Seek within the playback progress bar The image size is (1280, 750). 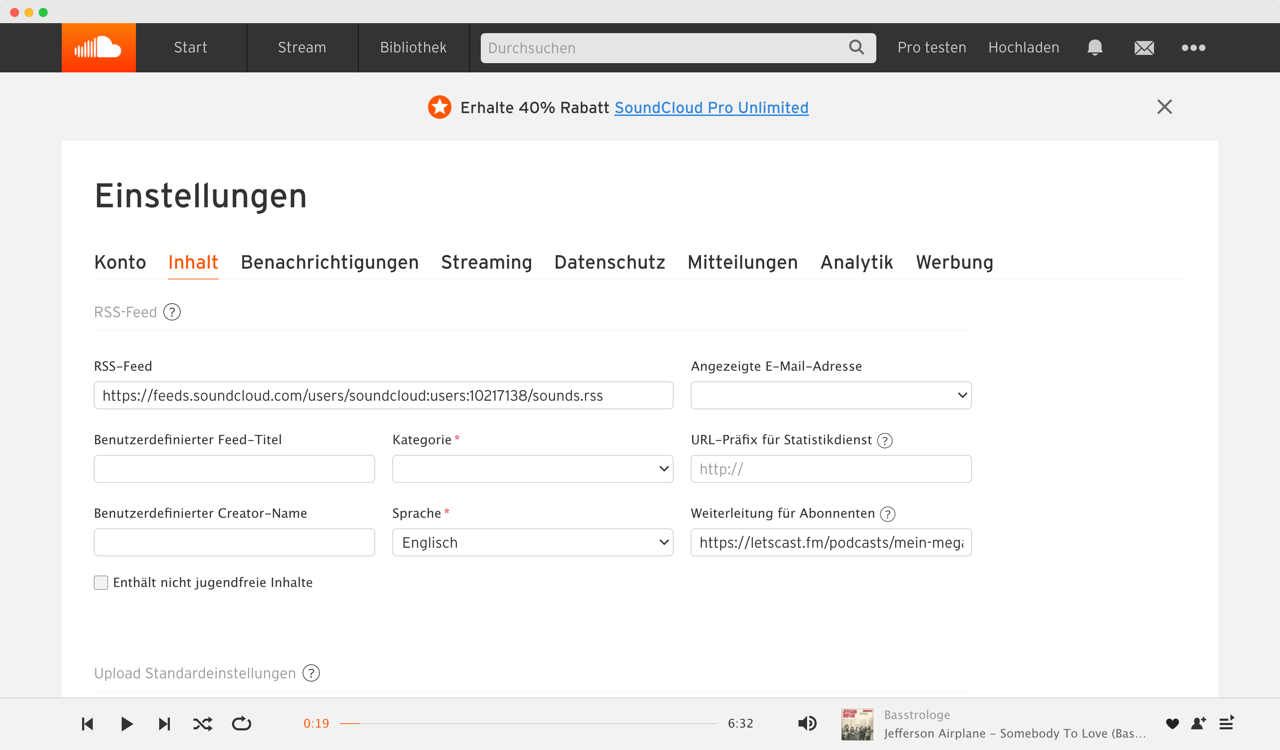coord(529,724)
